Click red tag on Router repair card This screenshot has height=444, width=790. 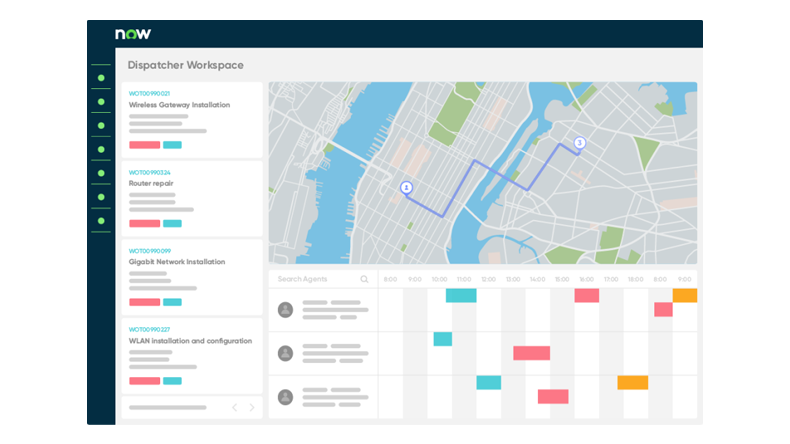pos(144,223)
